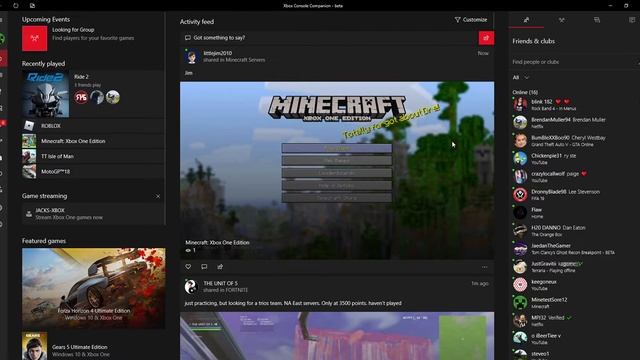640x360 pixels.
Task: Click the icon right of the refresh button in the title bar
Action: [x=32, y=6]
